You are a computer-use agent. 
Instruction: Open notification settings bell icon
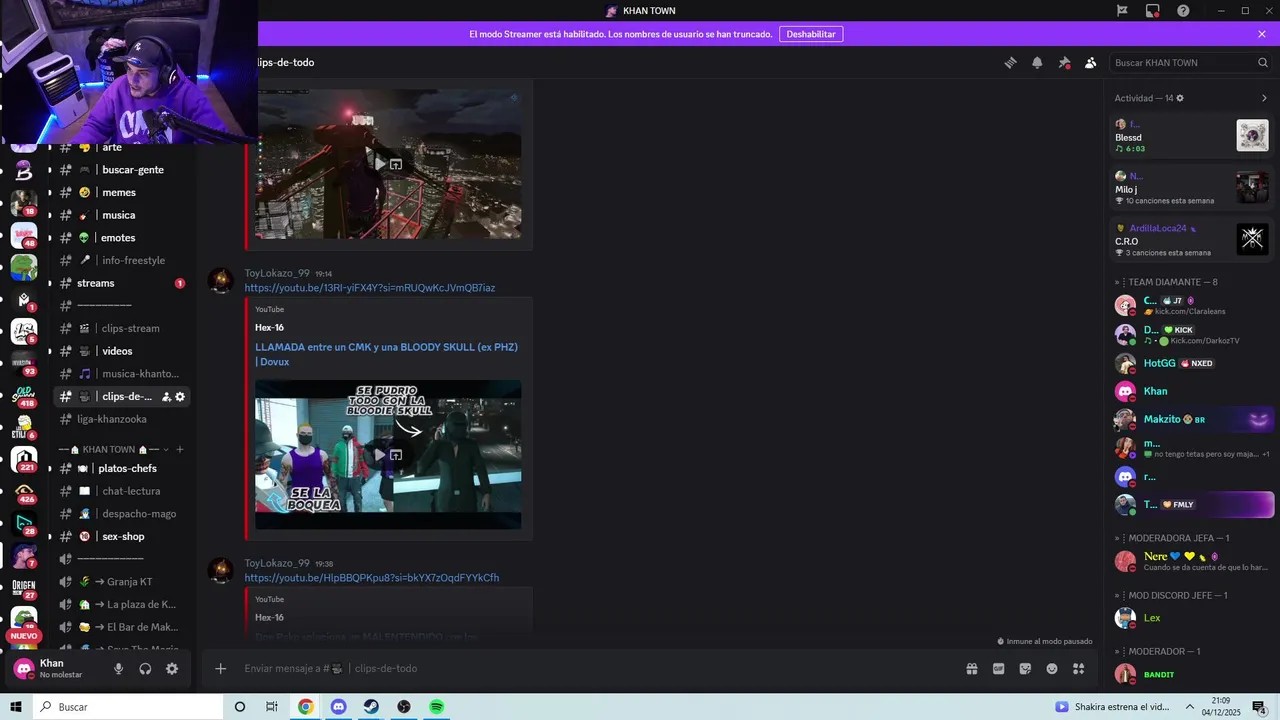coord(1037,62)
